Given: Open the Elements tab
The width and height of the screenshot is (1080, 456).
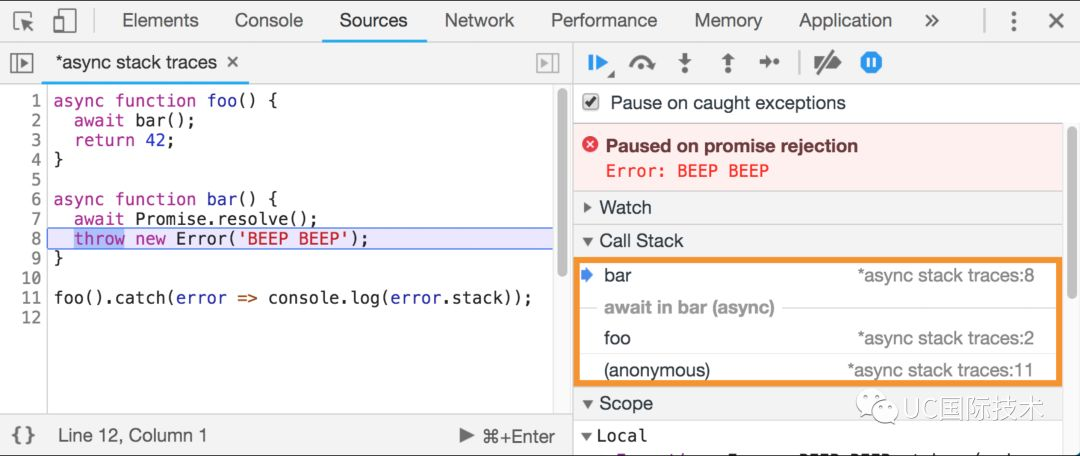Looking at the screenshot, I should click(x=160, y=21).
